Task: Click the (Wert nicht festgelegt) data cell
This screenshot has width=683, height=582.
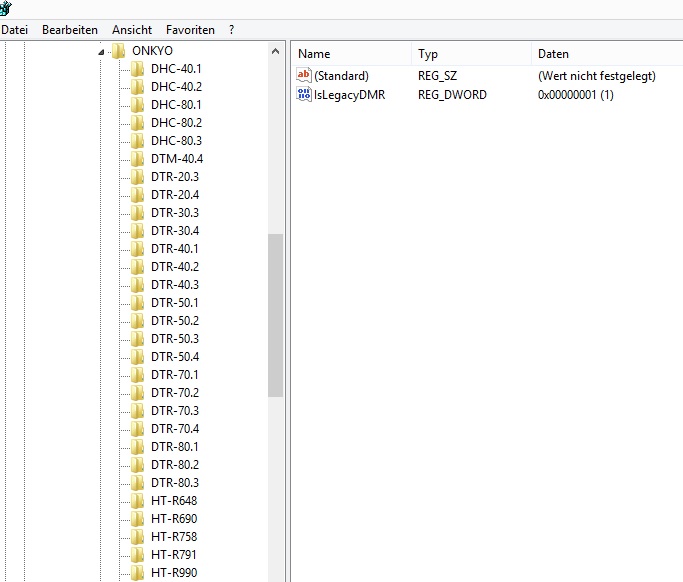Action: click(596, 76)
